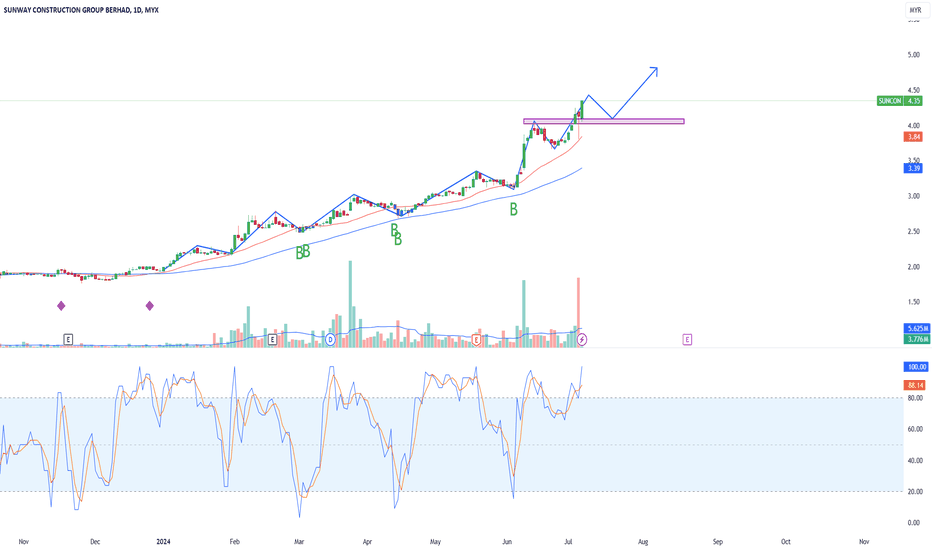Click the 5.00 price axis label
Screen dimensions: 932x550
(x=914, y=55)
